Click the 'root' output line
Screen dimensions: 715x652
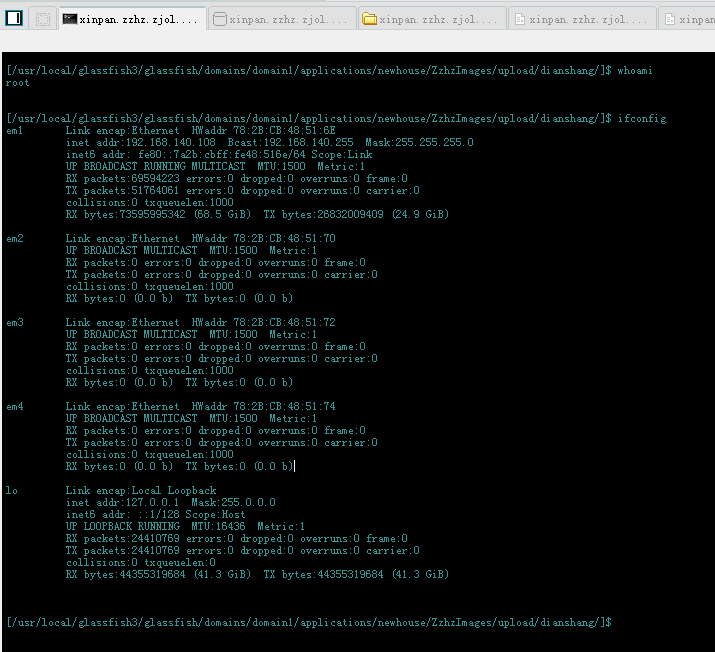coord(17,83)
